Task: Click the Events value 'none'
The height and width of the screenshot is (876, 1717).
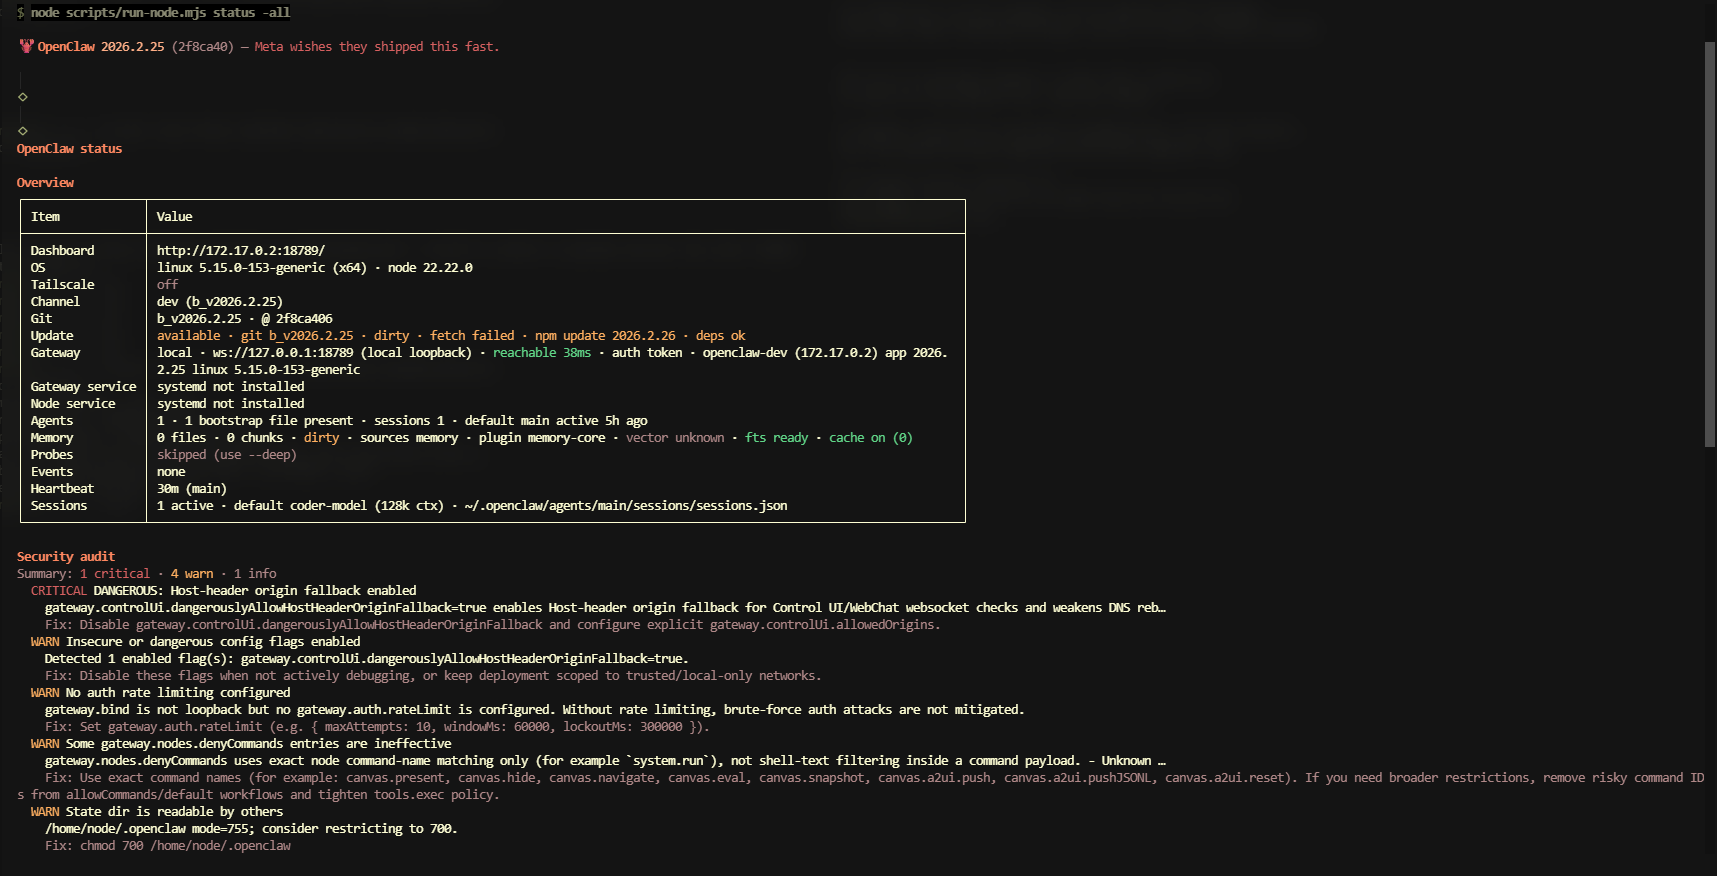Action: click(171, 472)
